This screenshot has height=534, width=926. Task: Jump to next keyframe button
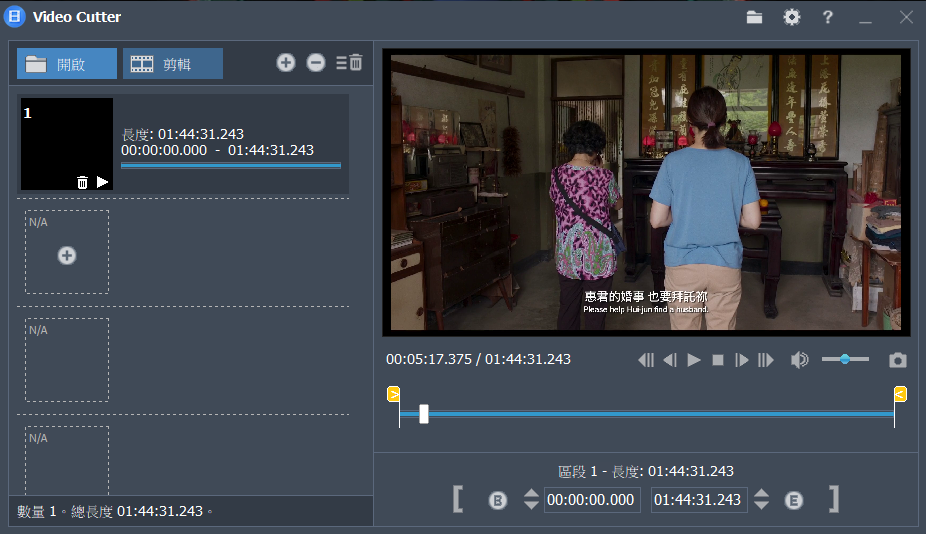[766, 360]
